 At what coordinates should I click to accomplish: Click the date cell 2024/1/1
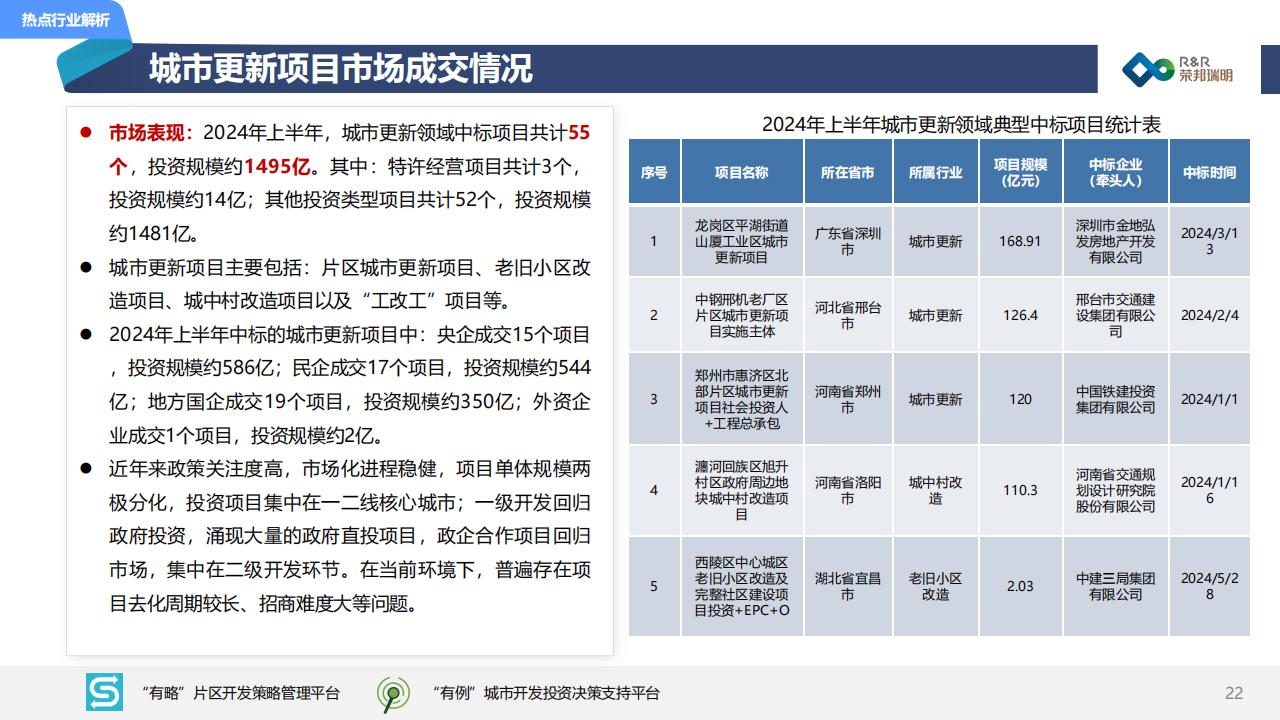click(1209, 399)
